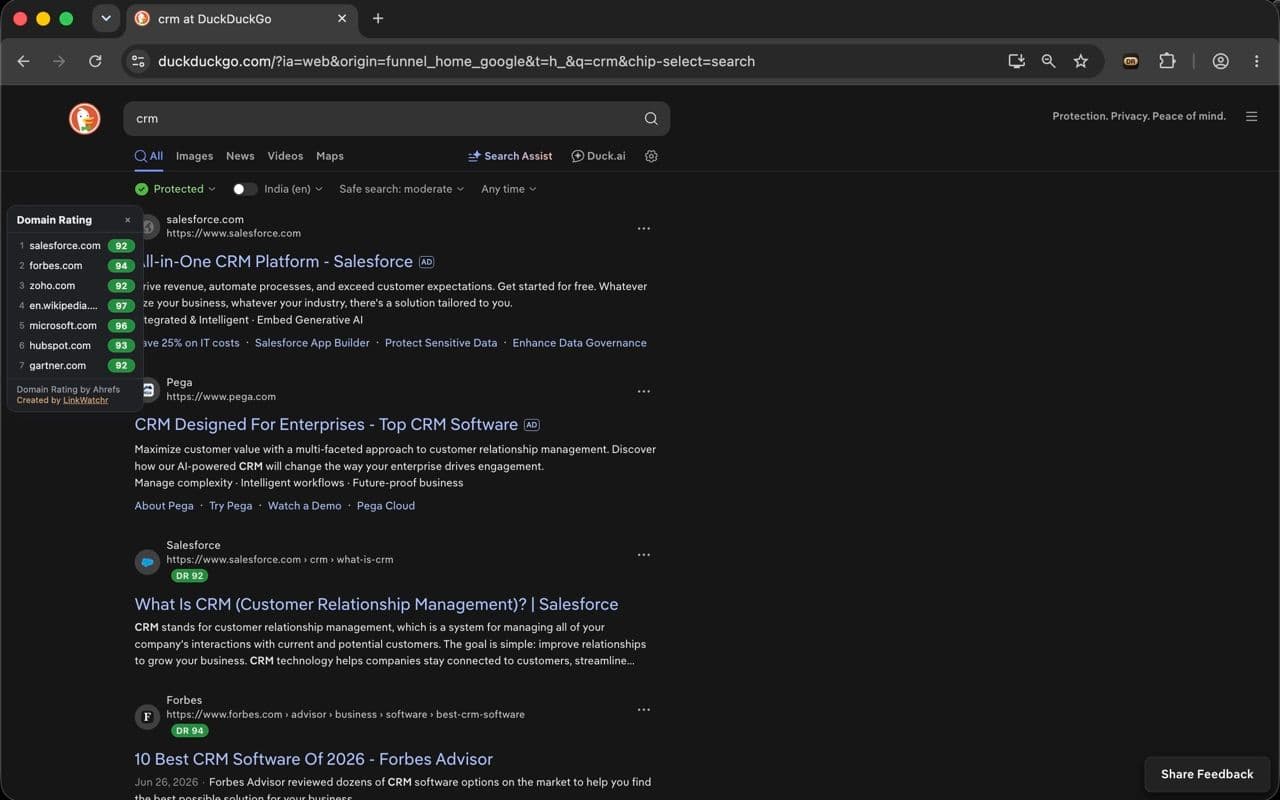
Task: Click the search magnifier icon in search box
Action: (651, 118)
